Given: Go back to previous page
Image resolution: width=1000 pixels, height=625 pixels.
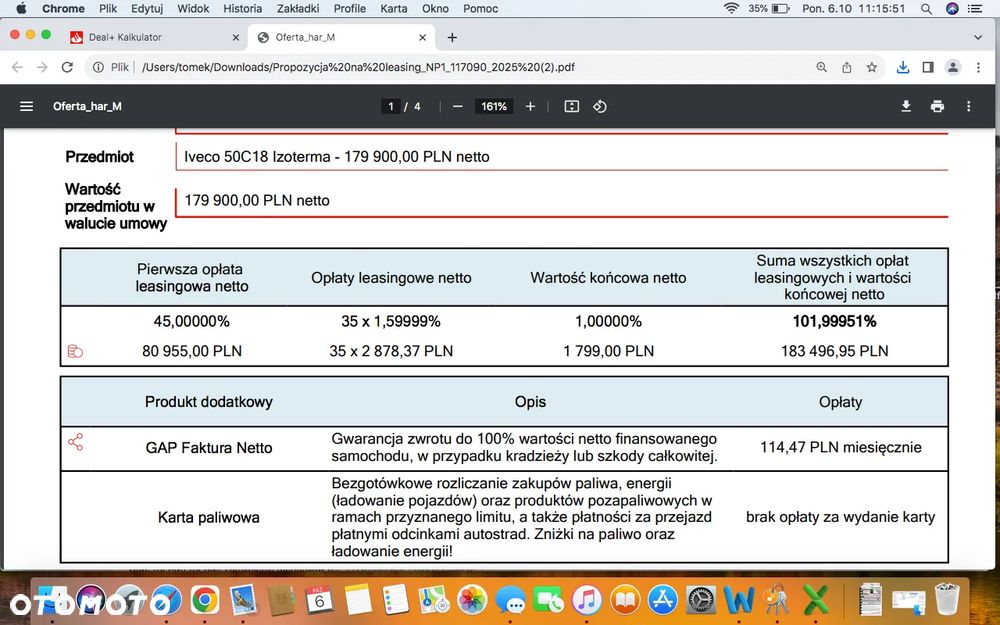Looking at the screenshot, I should [x=17, y=67].
